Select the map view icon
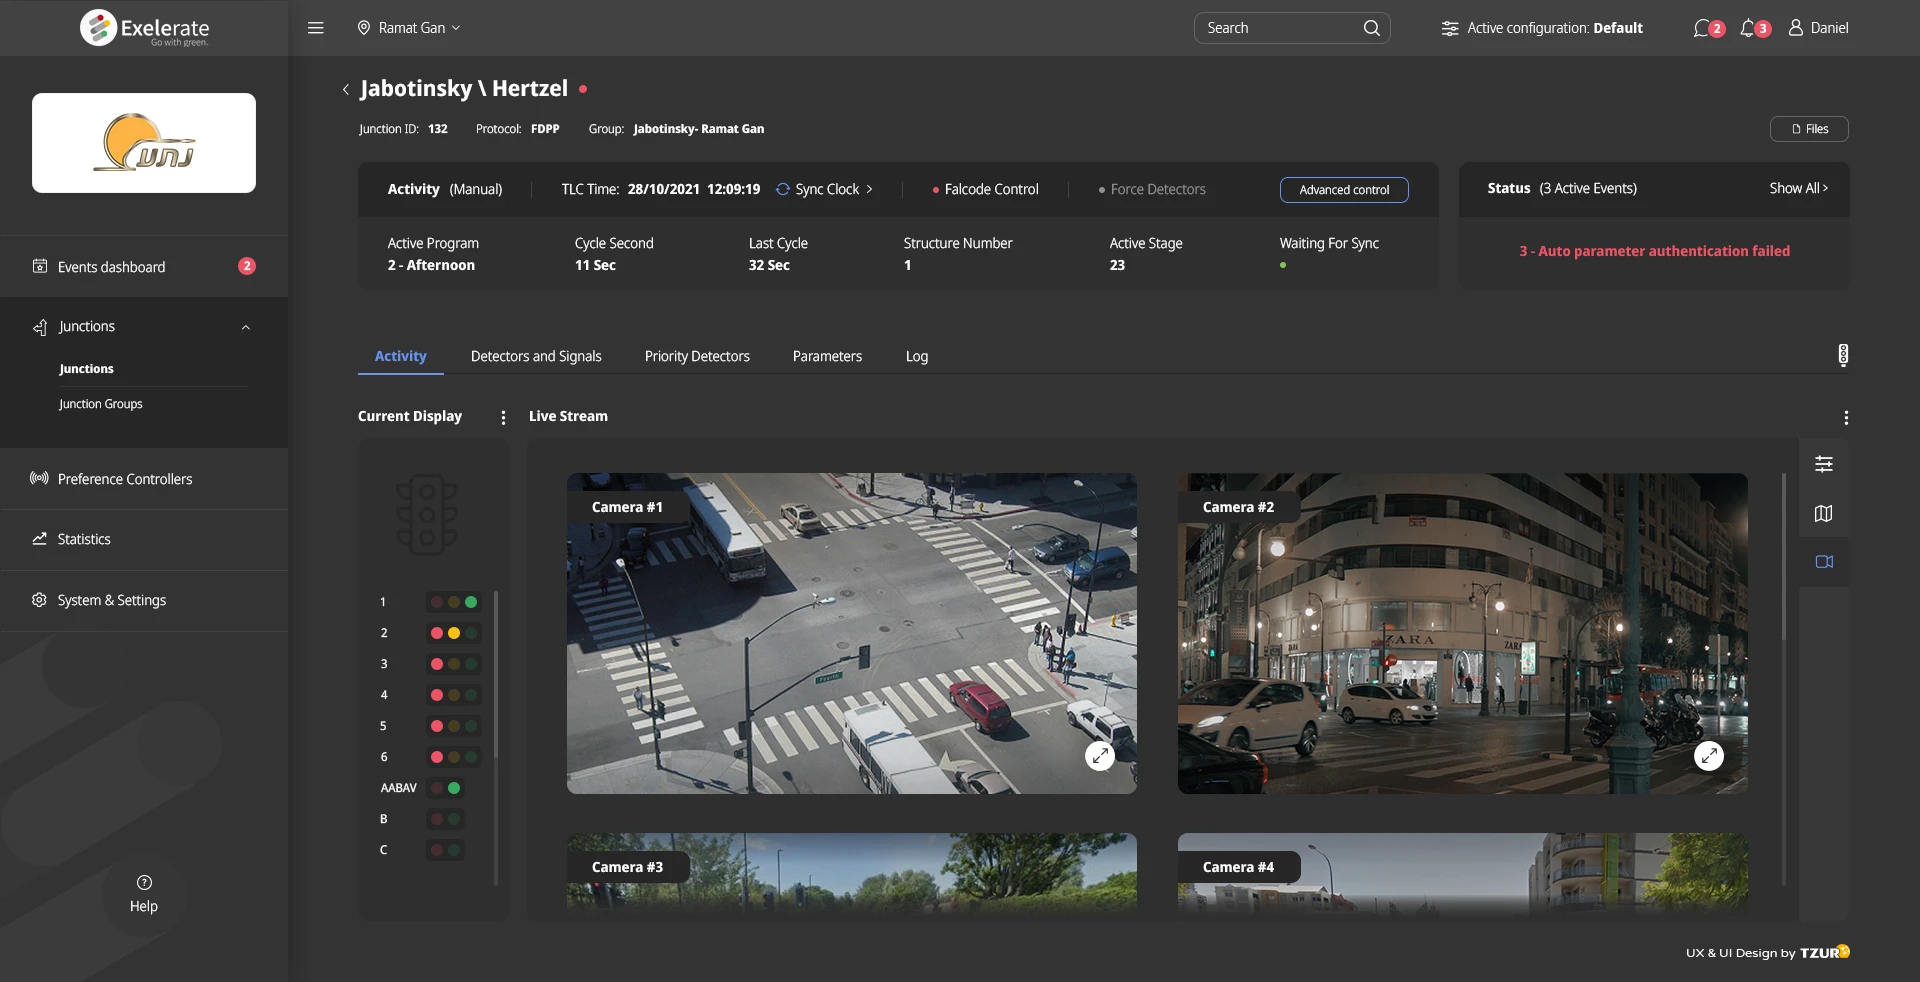Viewport: 1920px width, 982px height. tap(1824, 513)
